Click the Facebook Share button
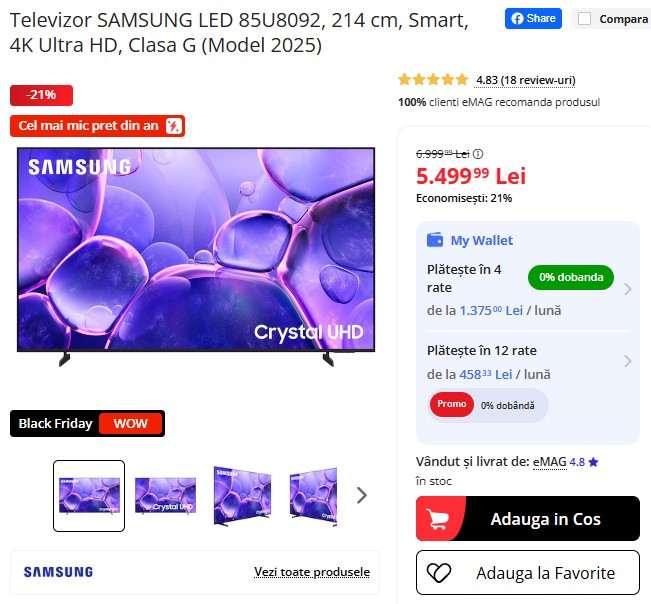Screen dimensions: 651x604 tap(533, 19)
